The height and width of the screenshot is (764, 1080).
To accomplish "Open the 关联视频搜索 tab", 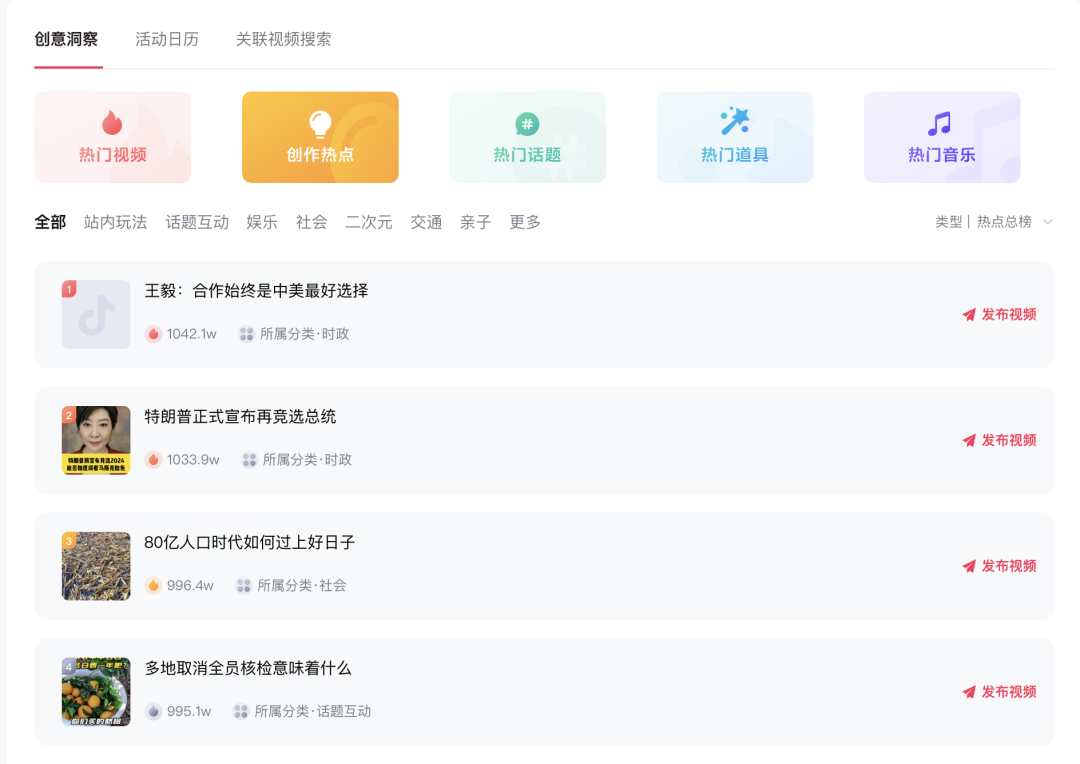I will tap(283, 38).
